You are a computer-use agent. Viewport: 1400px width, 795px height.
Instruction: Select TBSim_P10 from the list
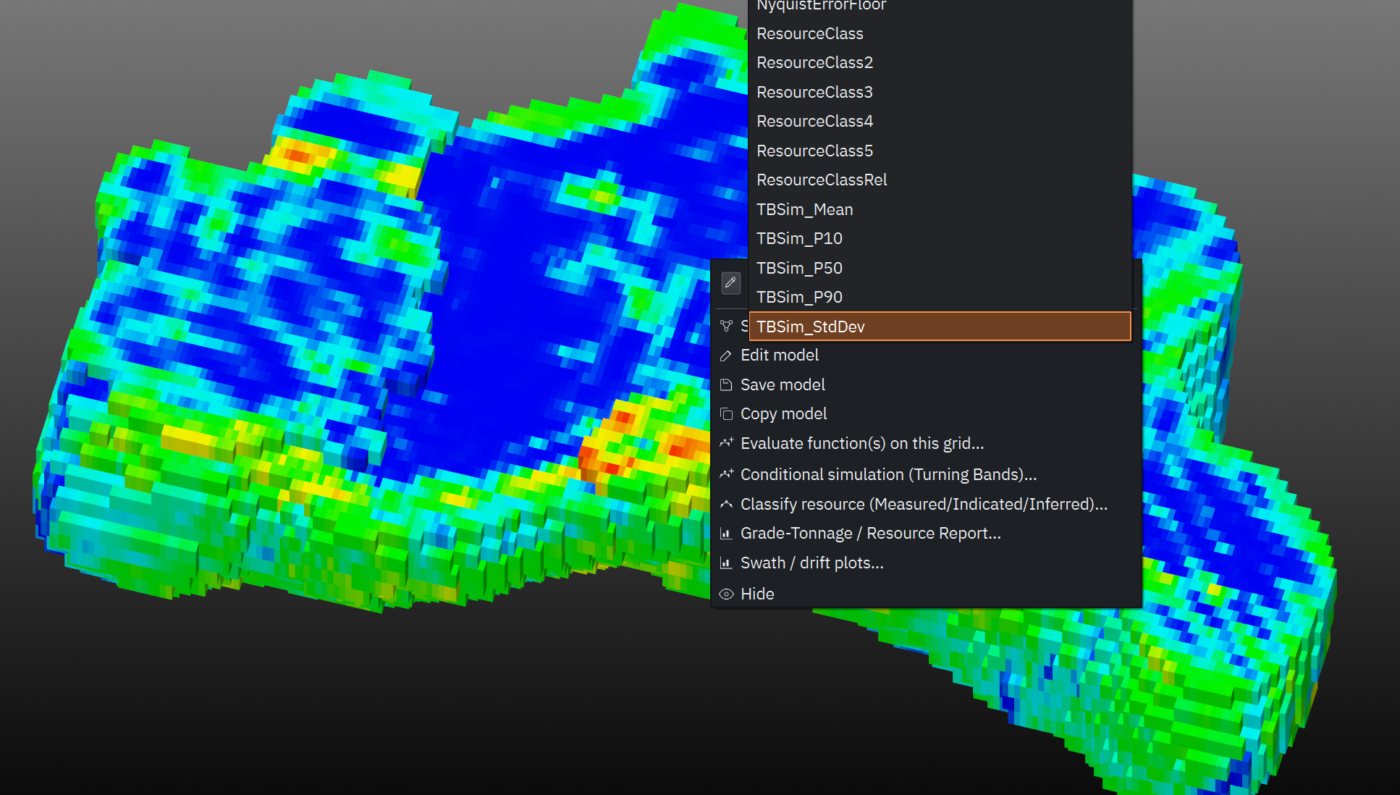(x=940, y=238)
